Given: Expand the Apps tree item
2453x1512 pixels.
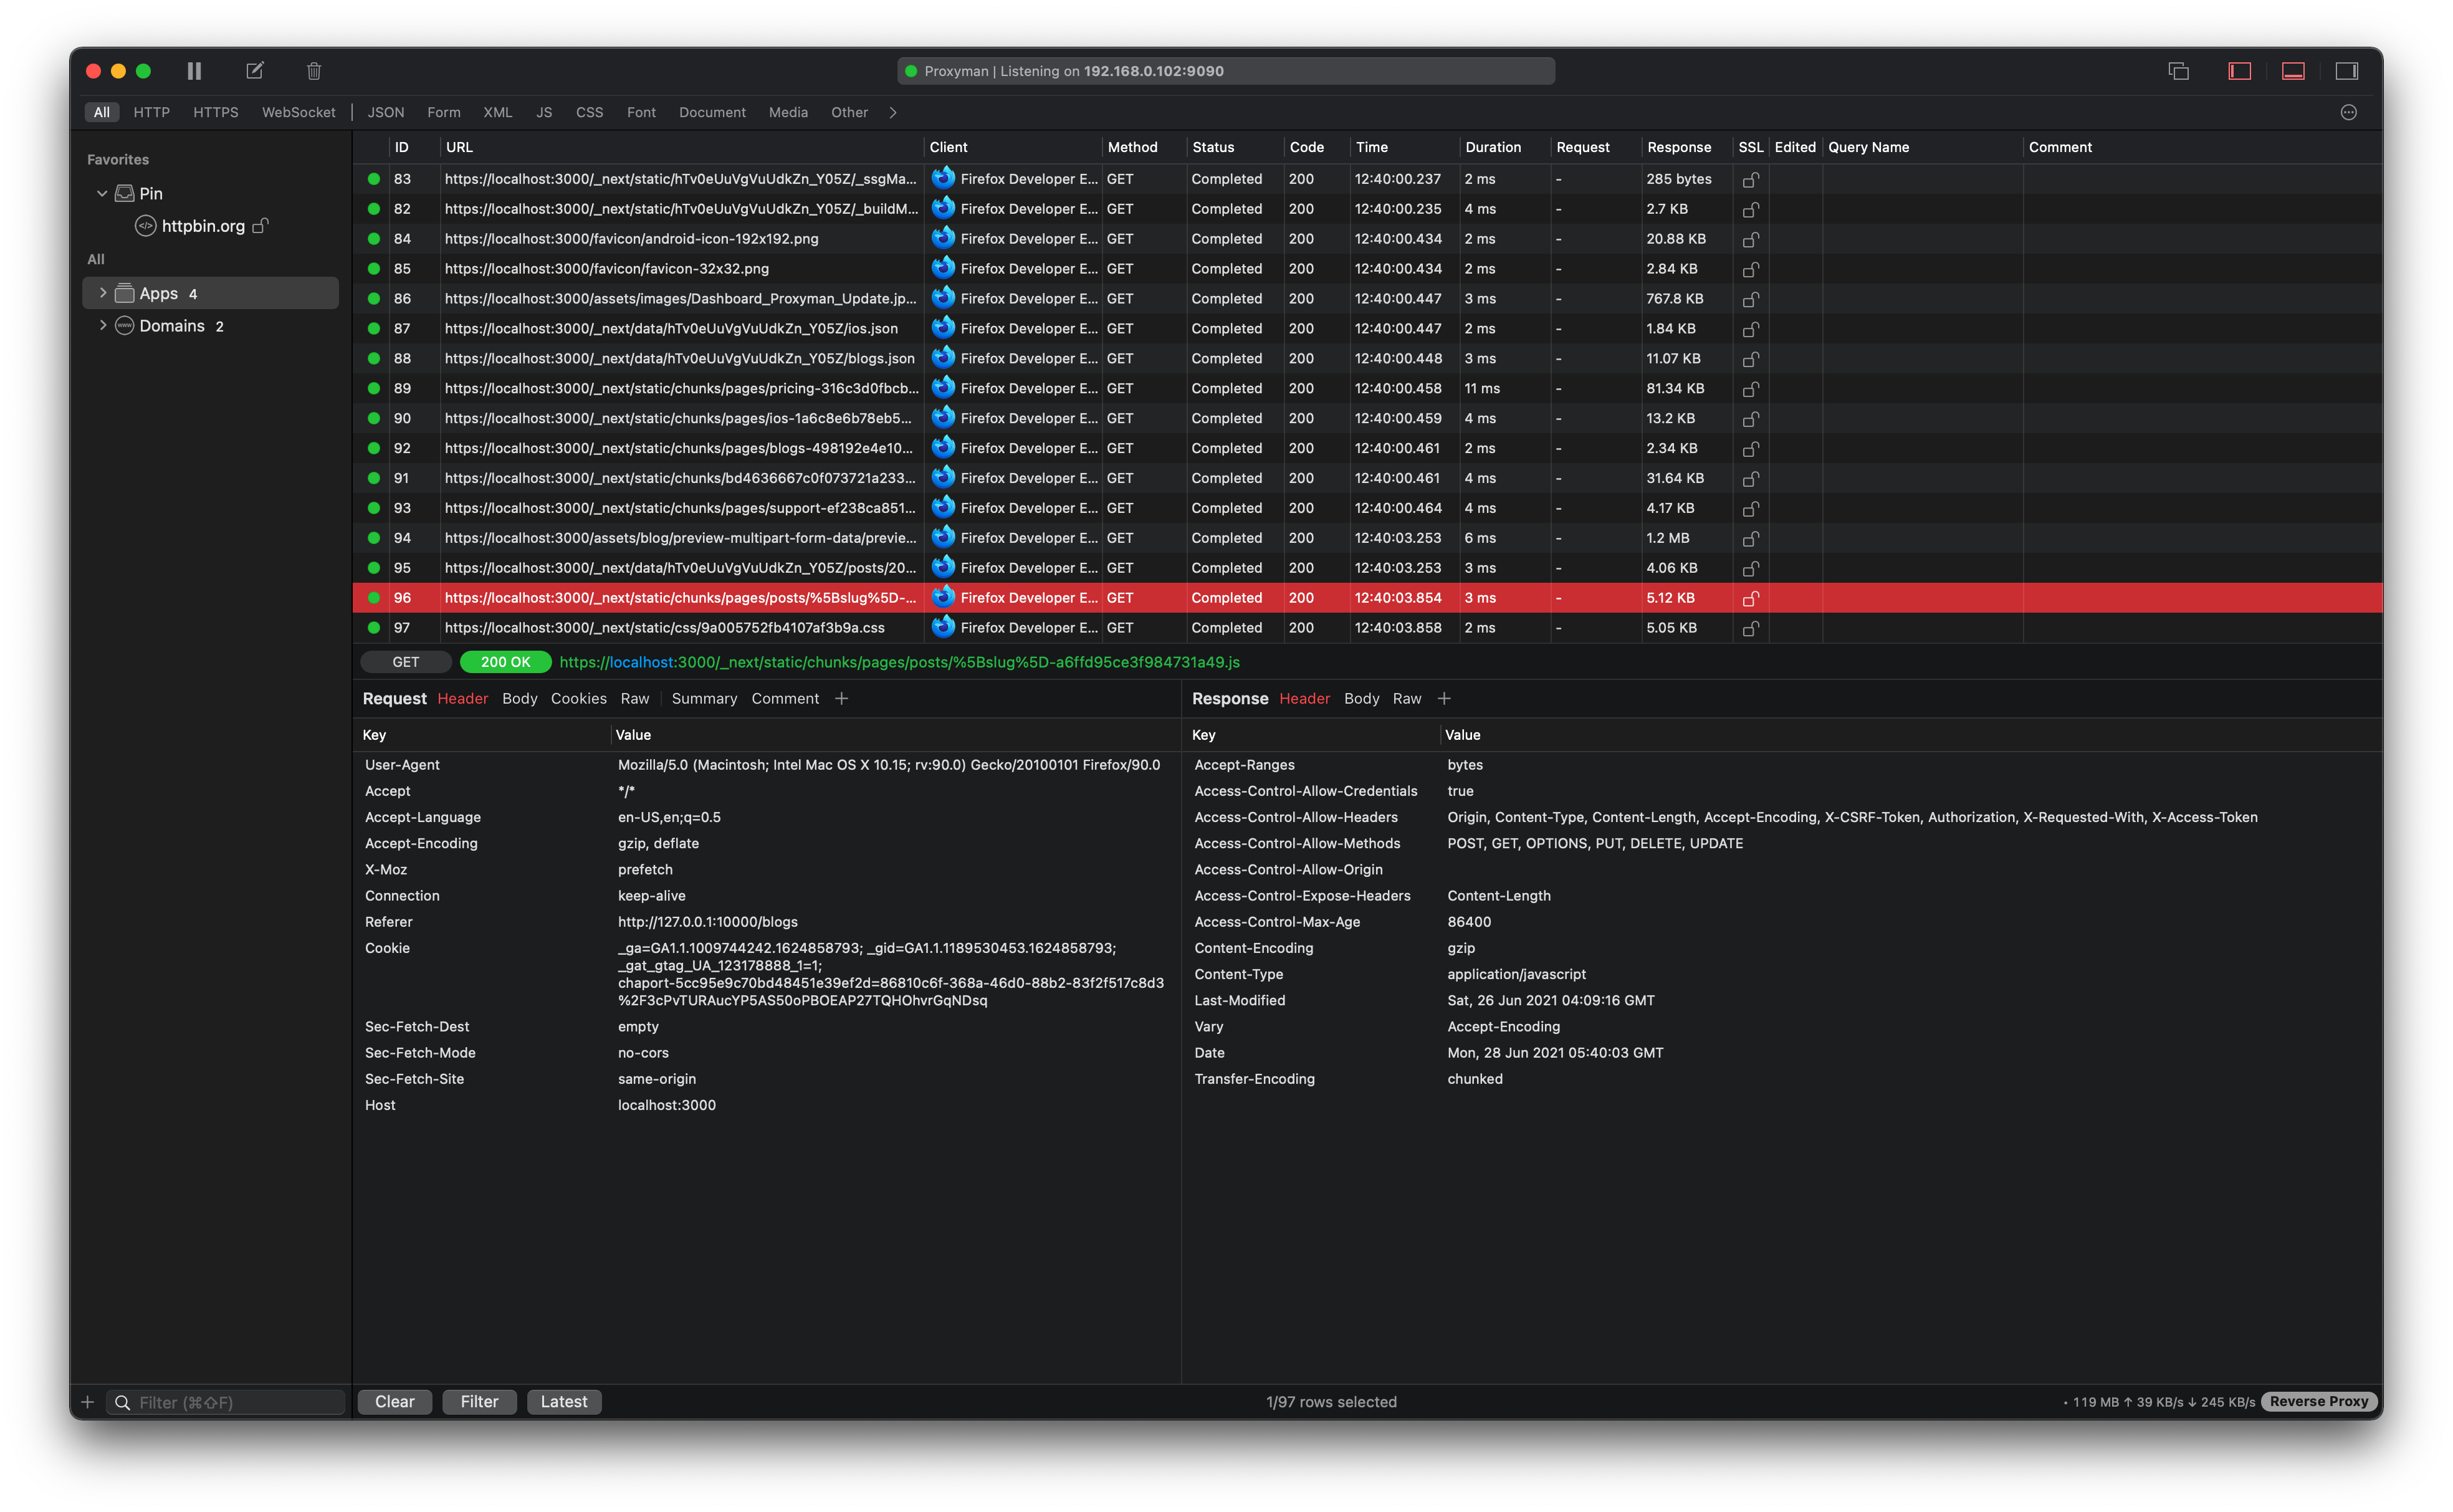Looking at the screenshot, I should click(x=103, y=292).
